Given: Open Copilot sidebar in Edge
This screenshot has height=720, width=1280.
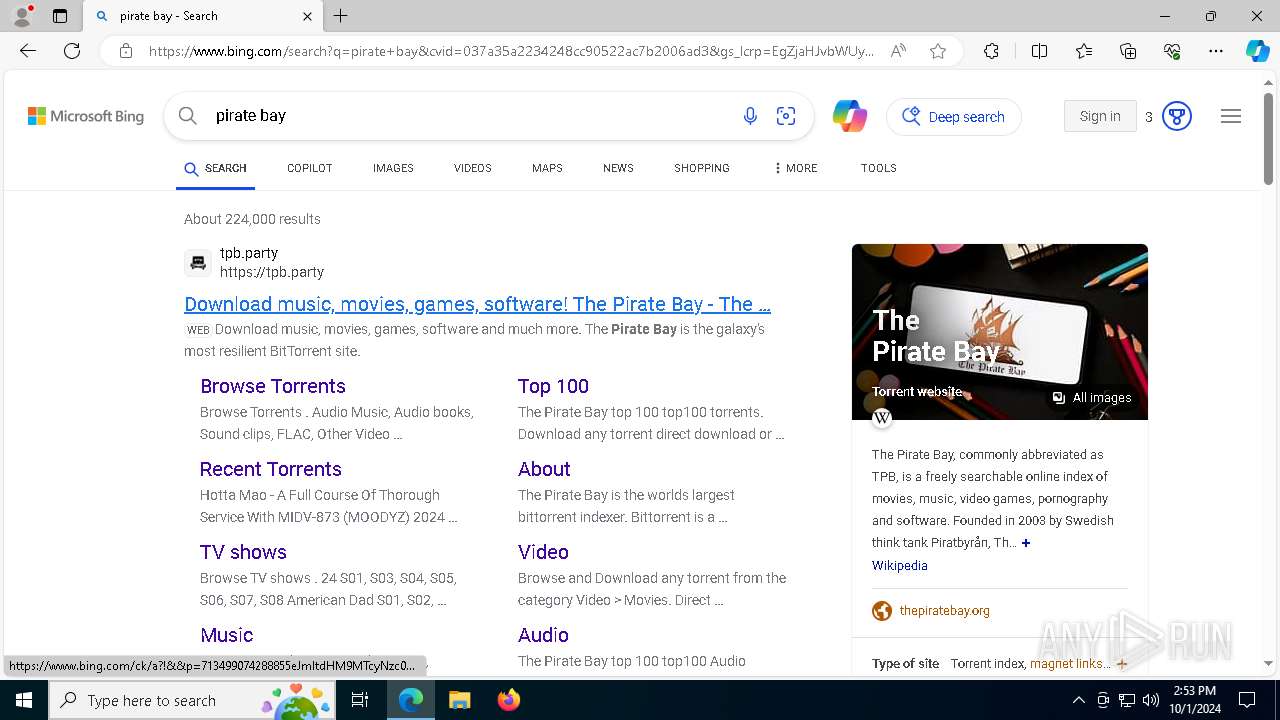Looking at the screenshot, I should (1257, 51).
